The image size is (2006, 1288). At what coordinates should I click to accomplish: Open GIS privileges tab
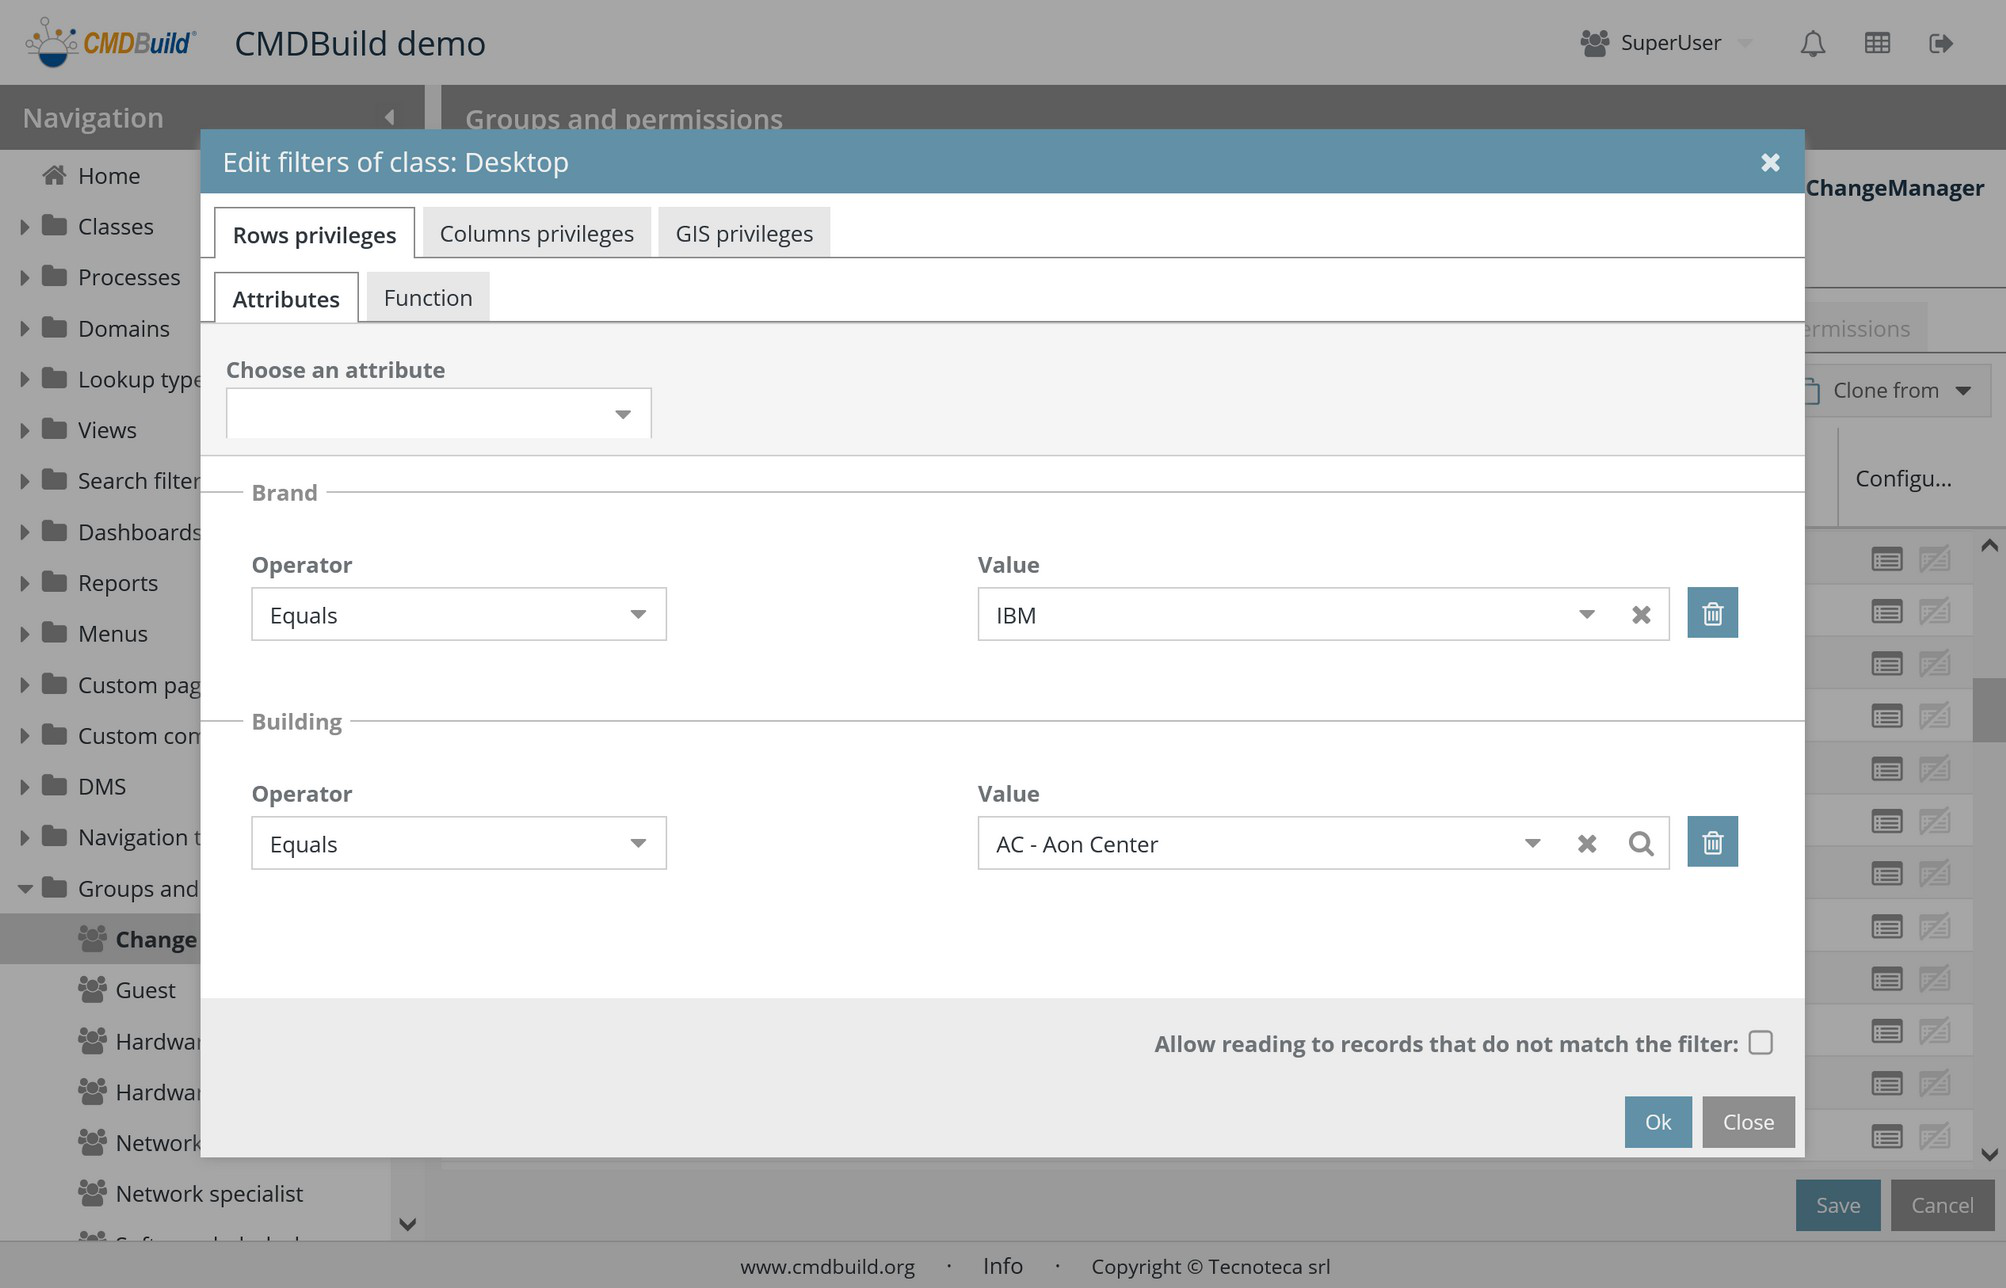tap(743, 234)
